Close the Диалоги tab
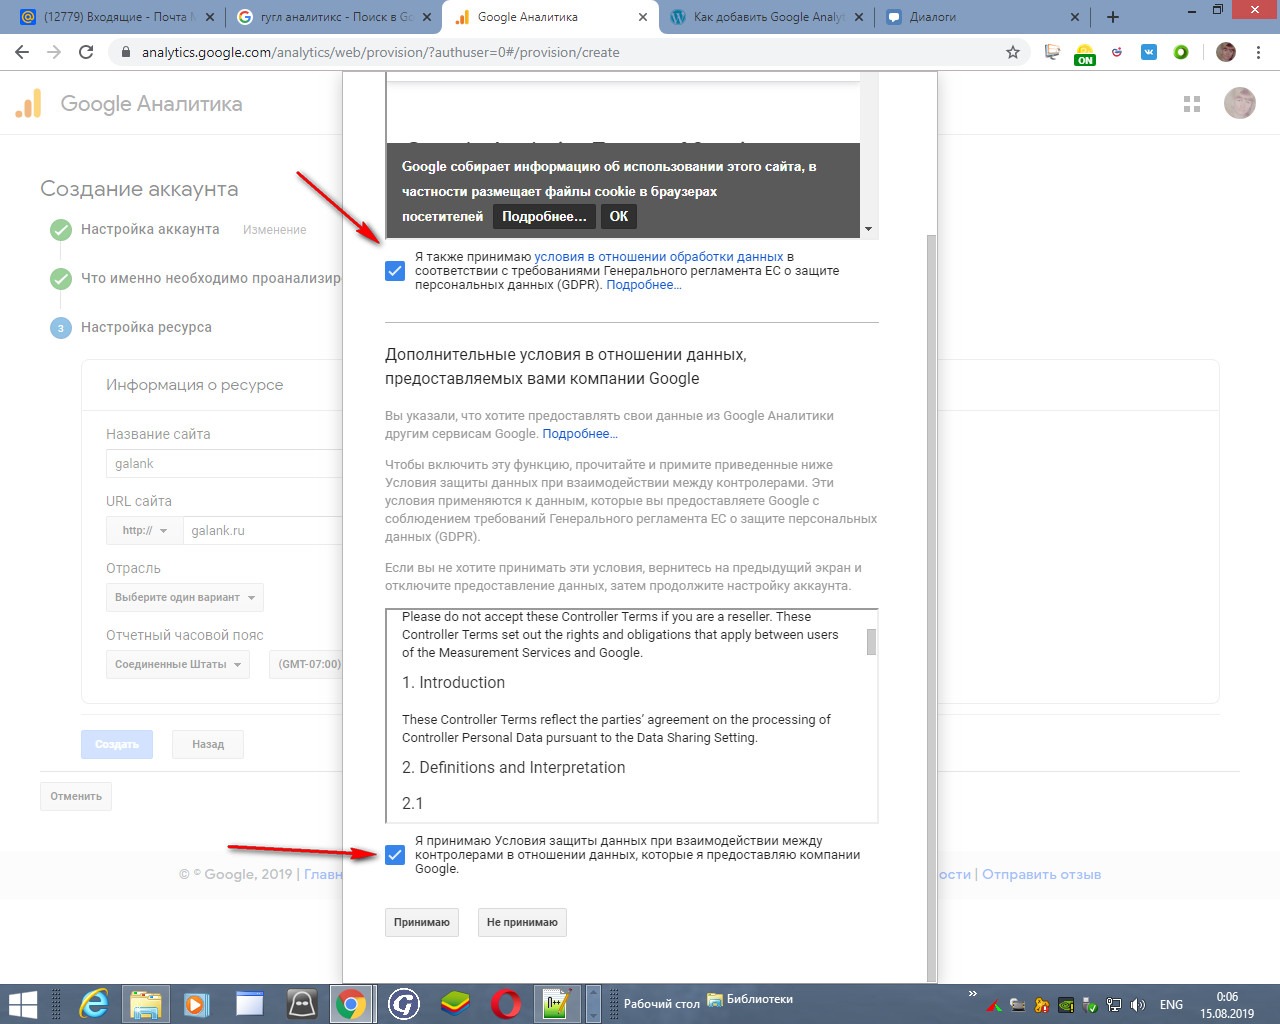This screenshot has height=1024, width=1280. click(x=1075, y=17)
